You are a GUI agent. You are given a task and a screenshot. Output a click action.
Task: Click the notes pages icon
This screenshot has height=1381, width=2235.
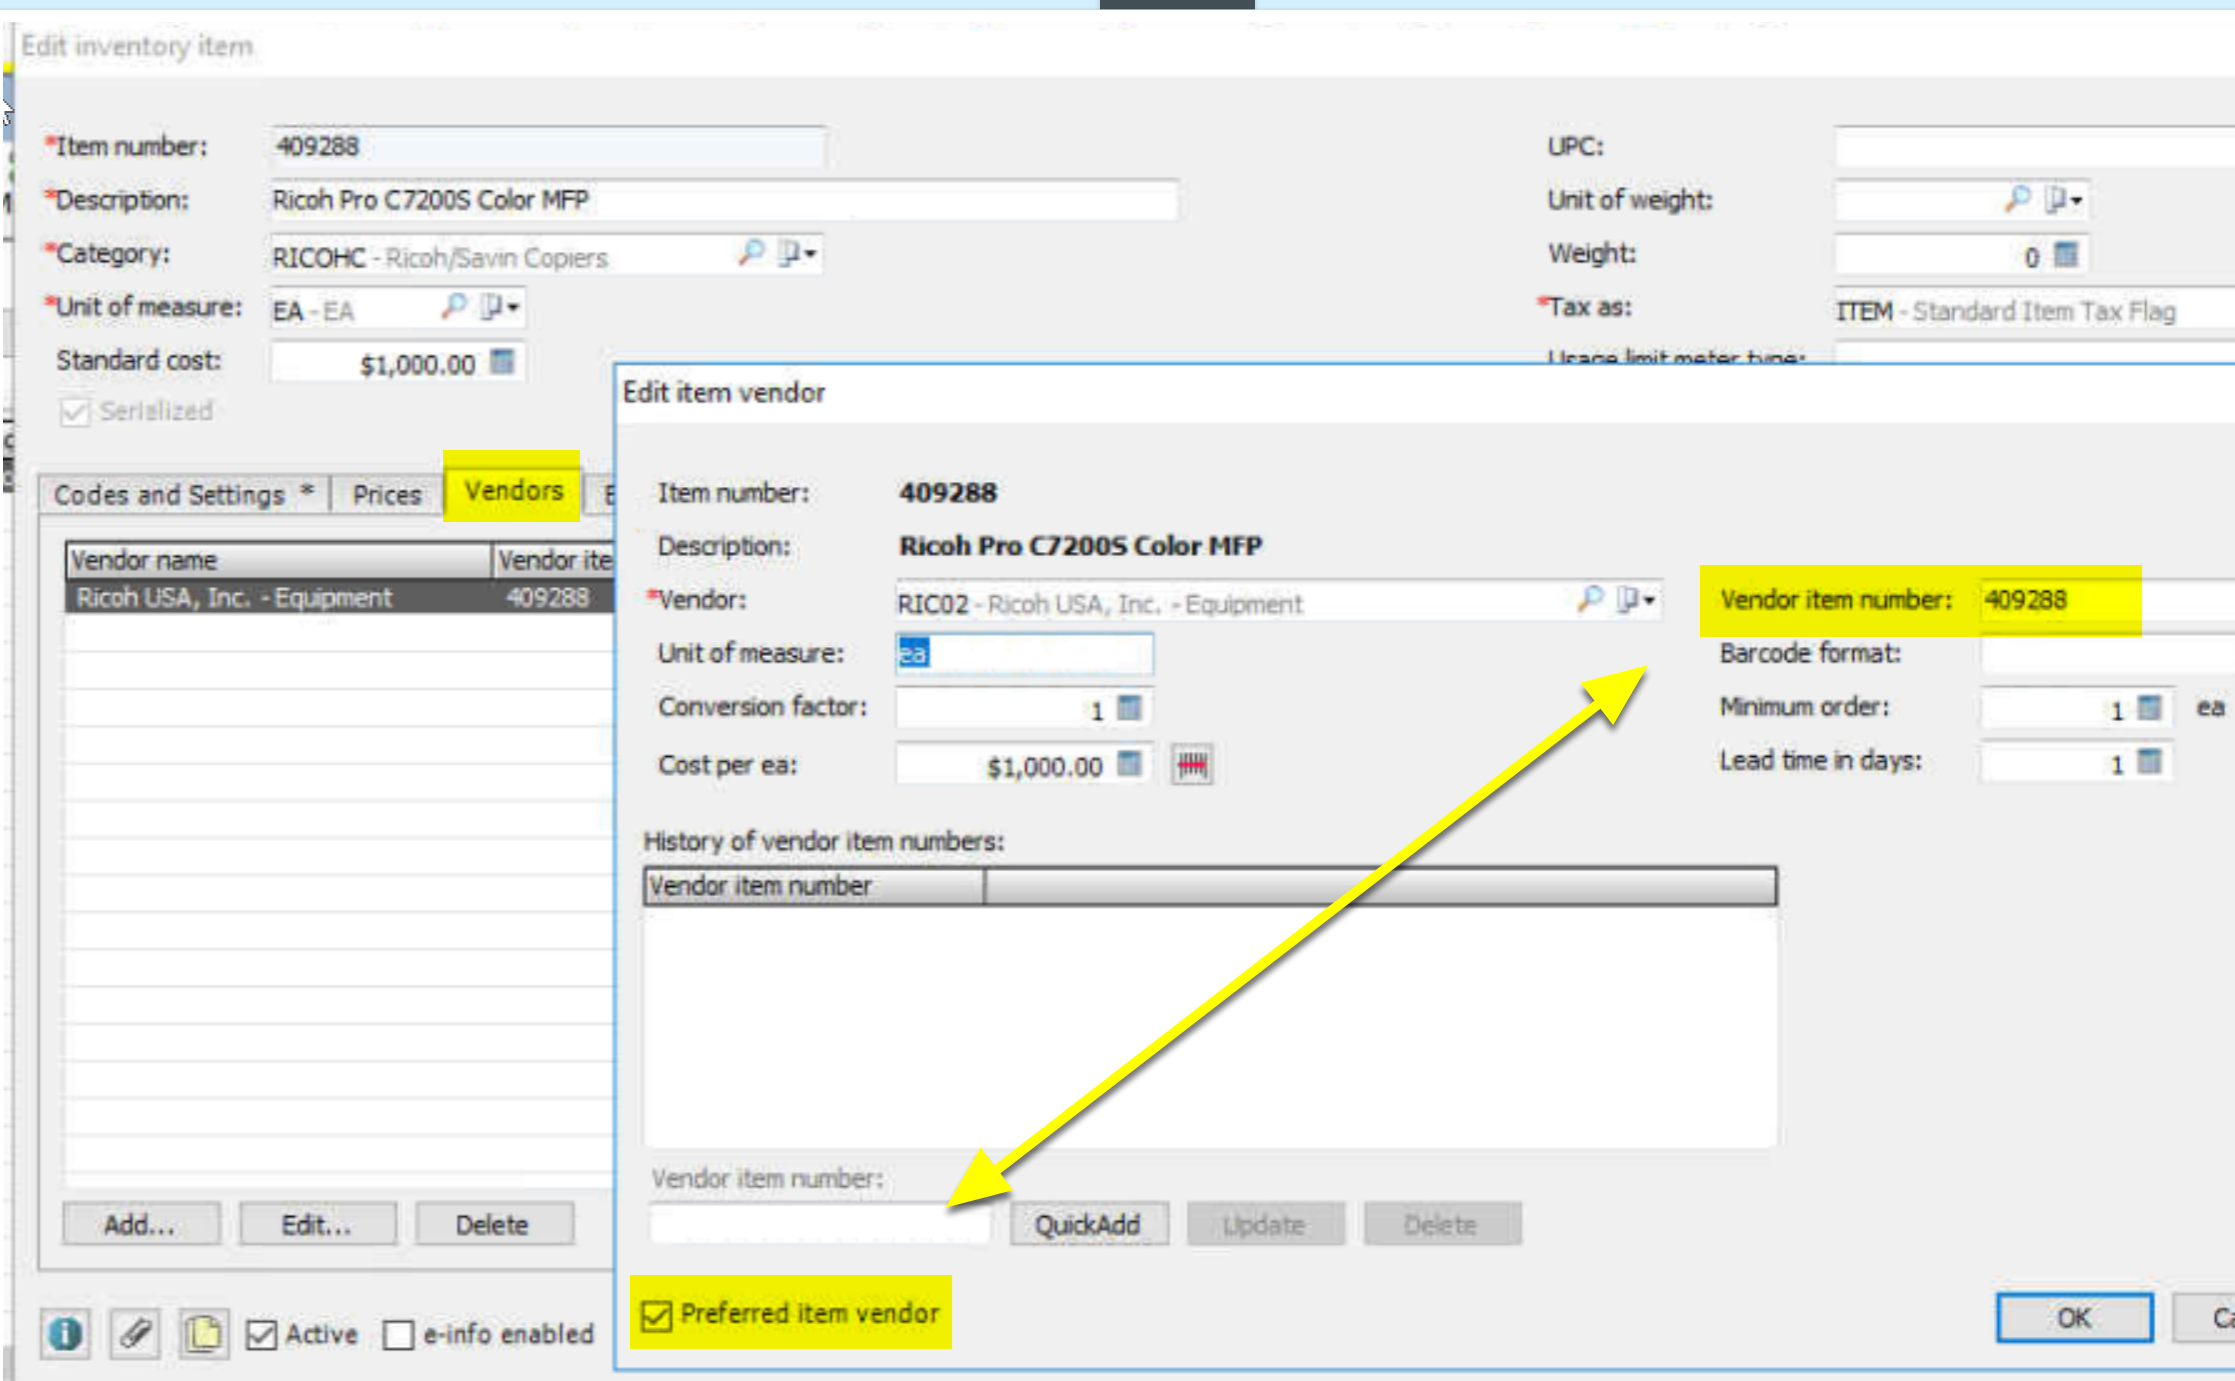coord(204,1333)
